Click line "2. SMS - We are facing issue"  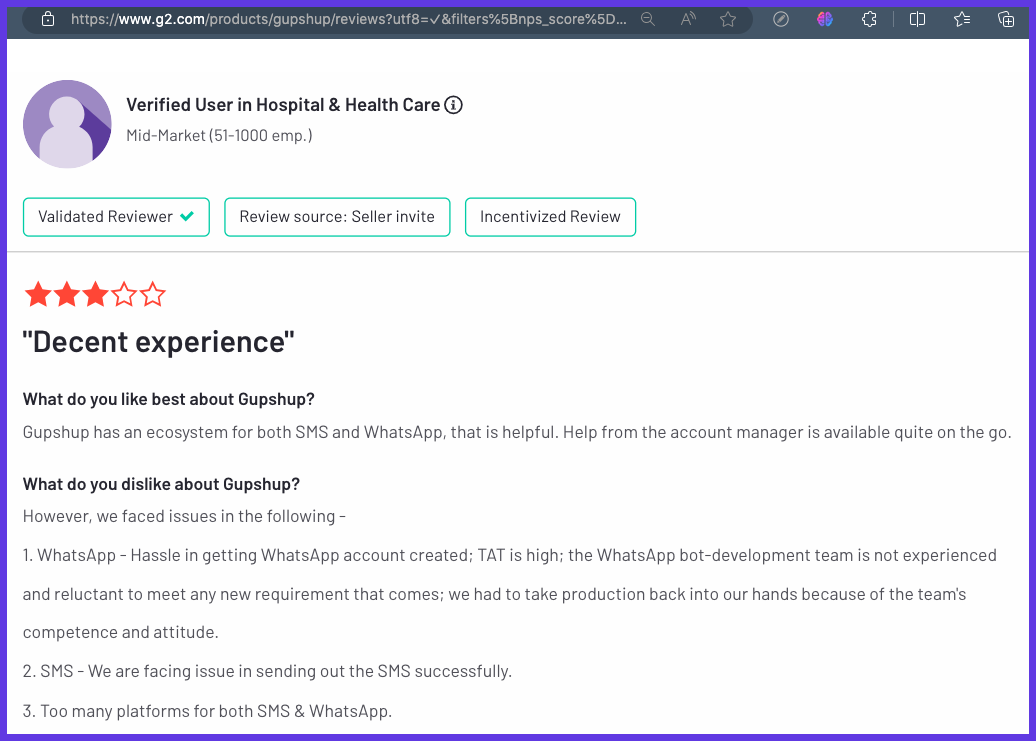267,672
